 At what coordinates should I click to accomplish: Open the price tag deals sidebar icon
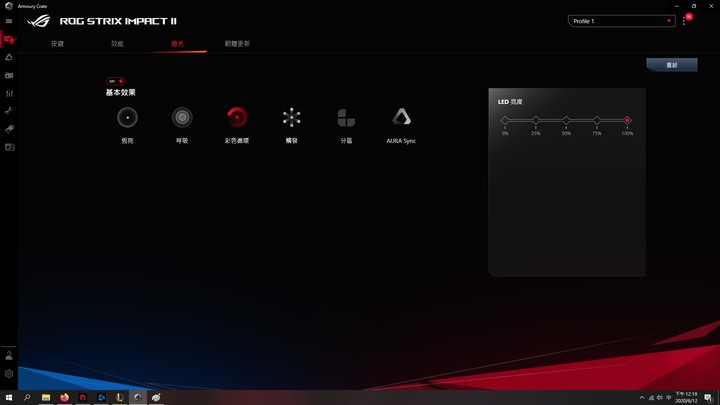pyautogui.click(x=9, y=129)
